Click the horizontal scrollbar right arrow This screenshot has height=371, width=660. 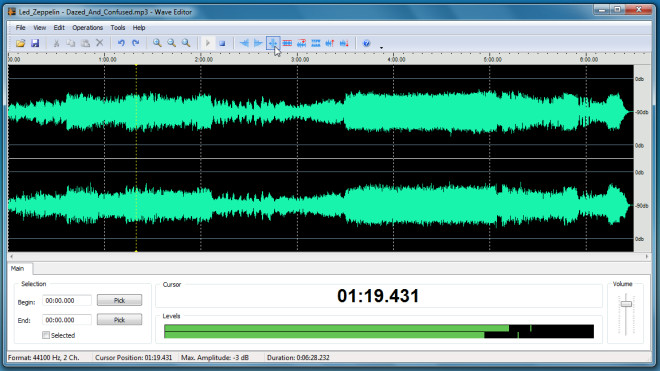tap(647, 256)
